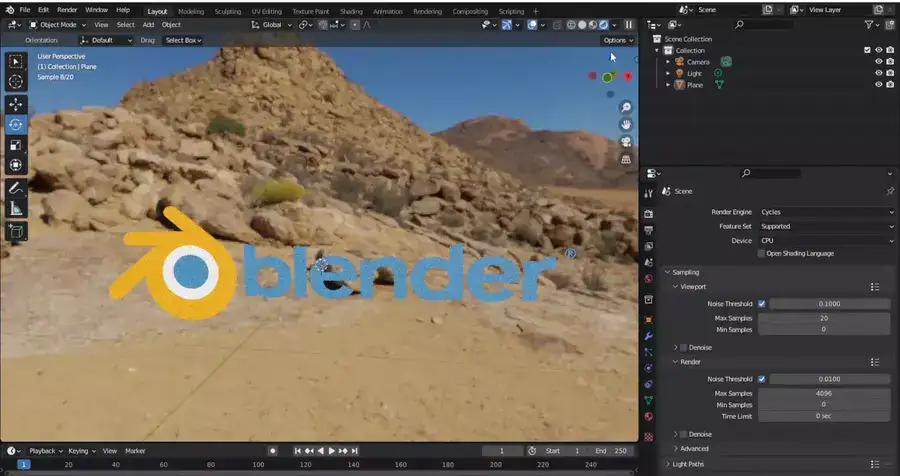
Task: Open the World properties tab
Action: coord(649,278)
